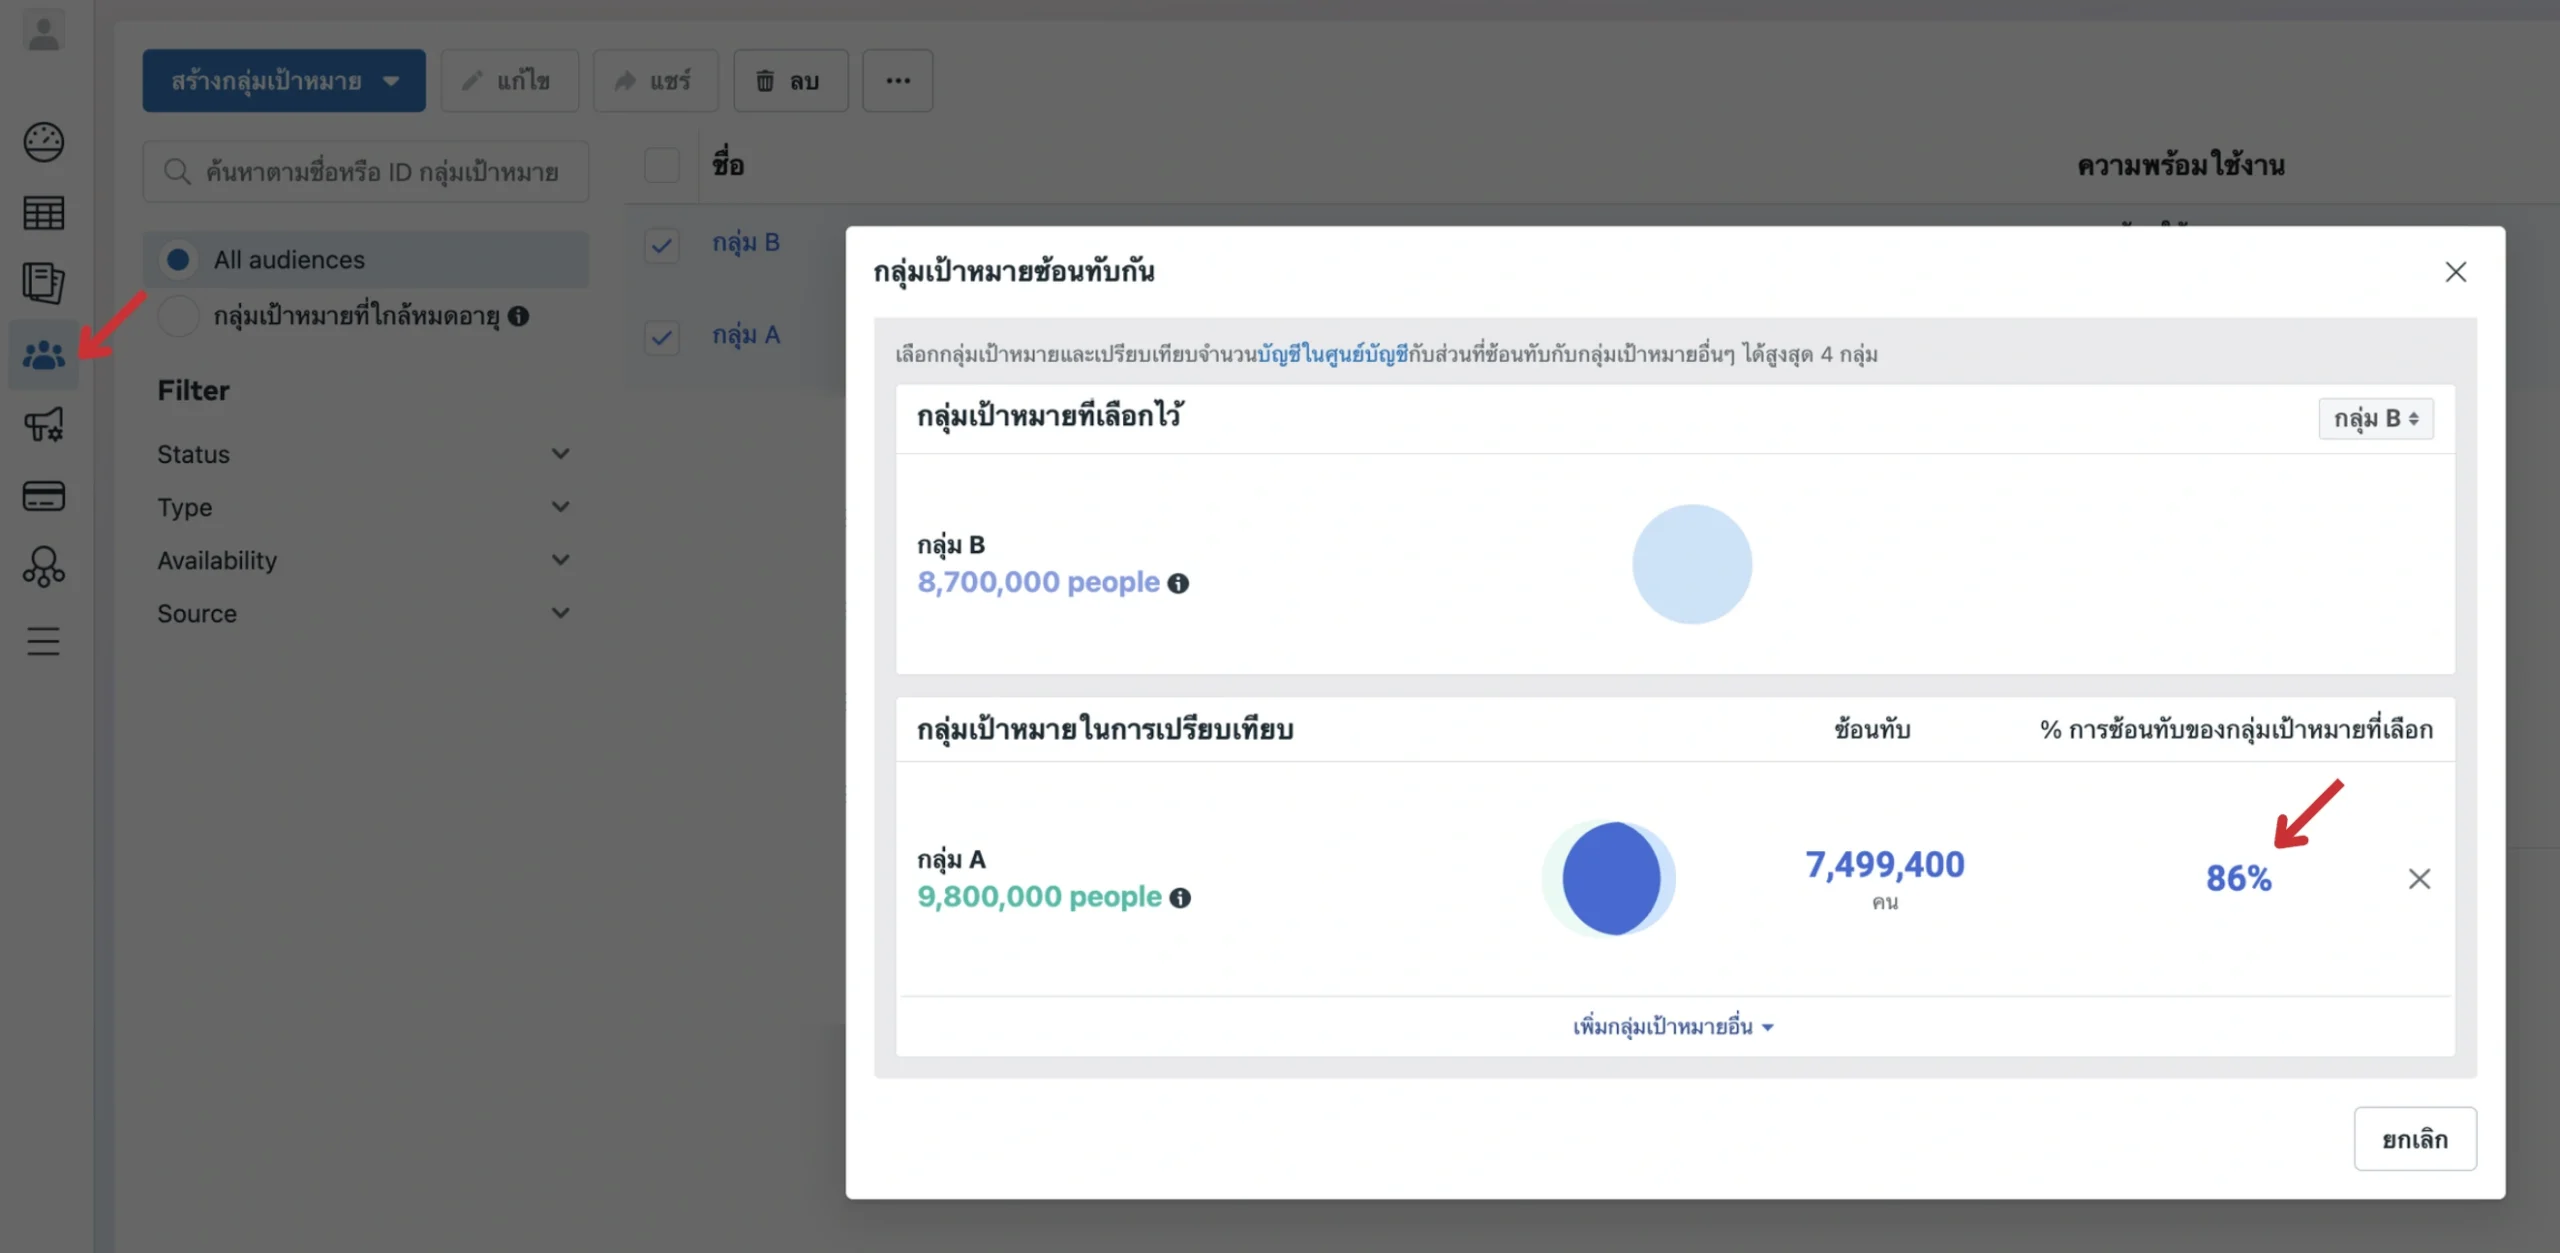
Task: Click เพิ่มกลุ่มเป้าหมายอื่น to add another audience
Action: pyautogui.click(x=1674, y=1026)
